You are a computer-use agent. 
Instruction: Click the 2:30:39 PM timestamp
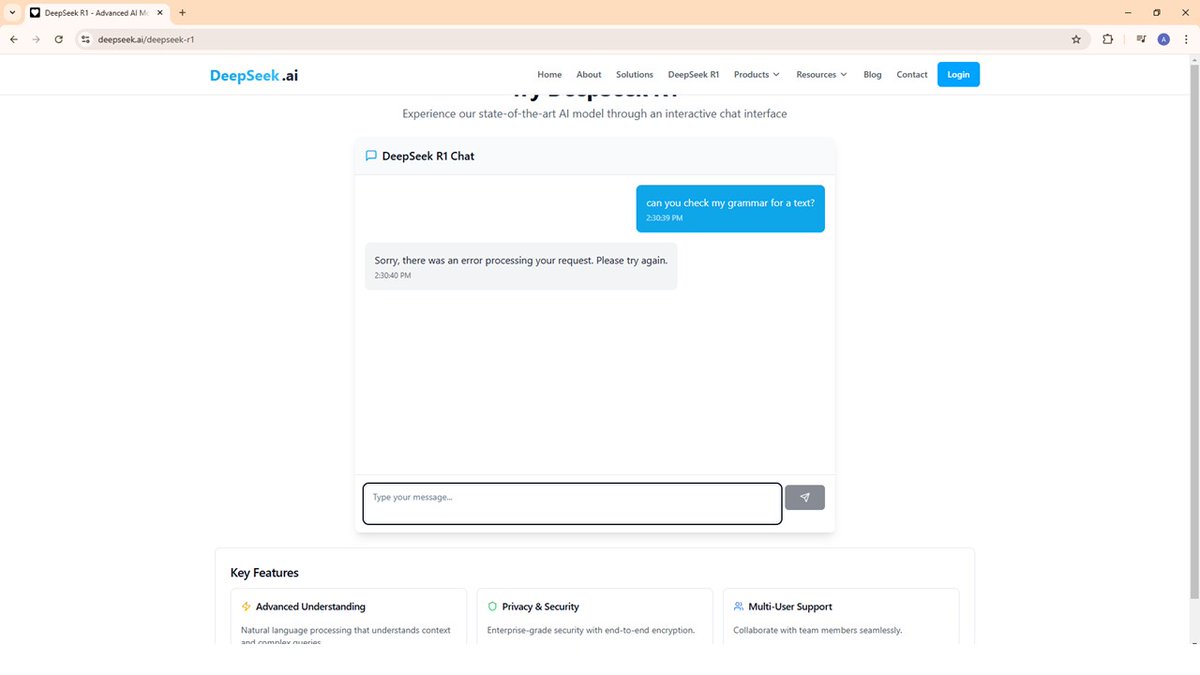(x=664, y=217)
